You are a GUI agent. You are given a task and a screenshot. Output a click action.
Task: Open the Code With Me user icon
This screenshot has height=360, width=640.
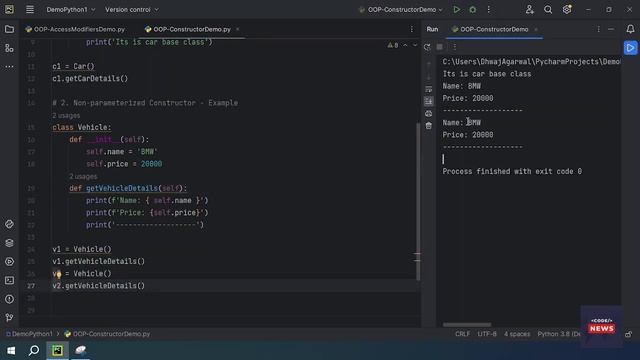pyautogui.click(x=529, y=9)
